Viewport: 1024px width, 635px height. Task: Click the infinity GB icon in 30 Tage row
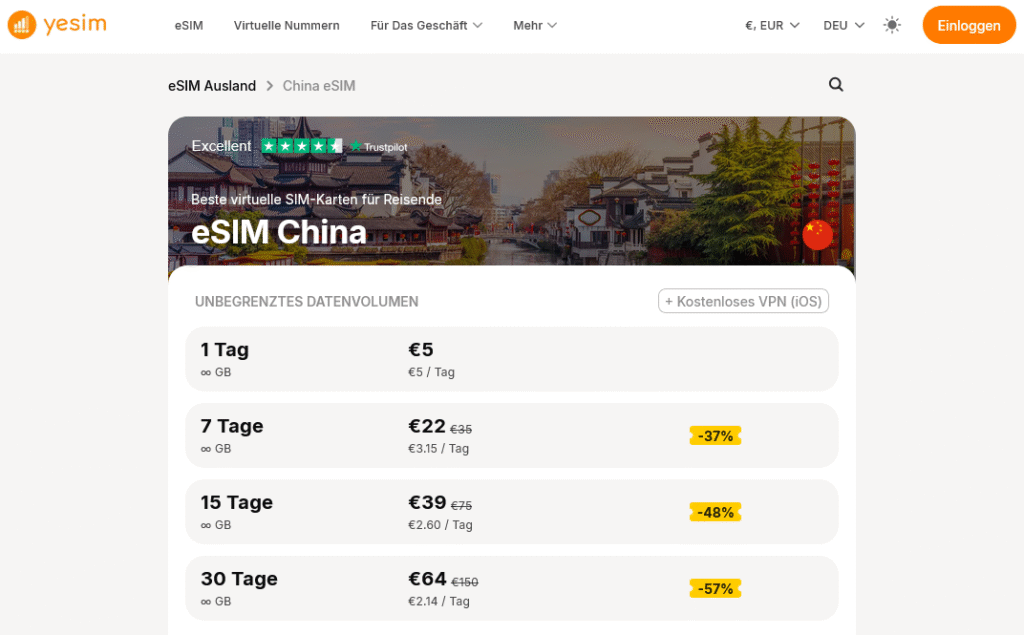pos(205,601)
